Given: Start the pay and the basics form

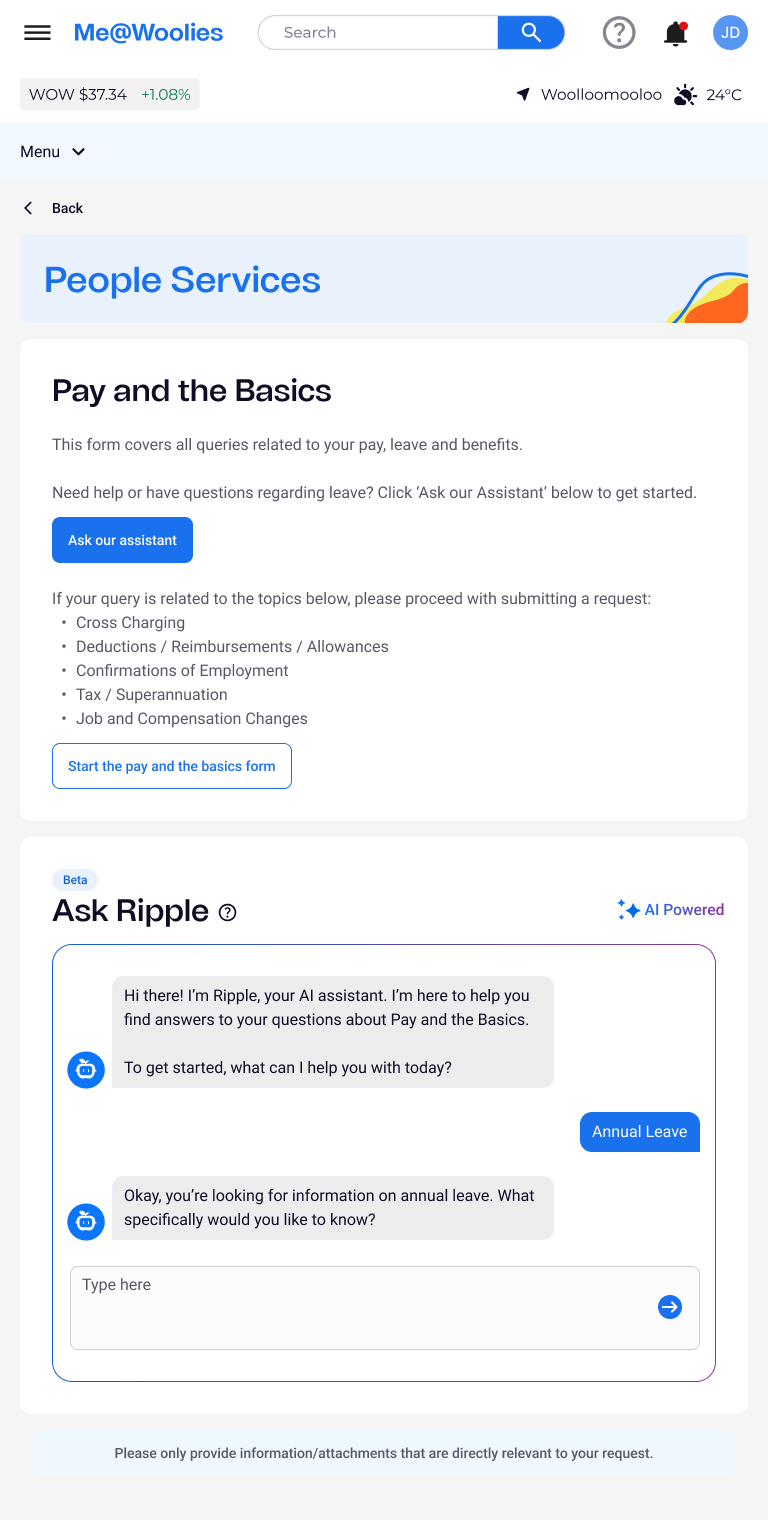Looking at the screenshot, I should tap(172, 766).
